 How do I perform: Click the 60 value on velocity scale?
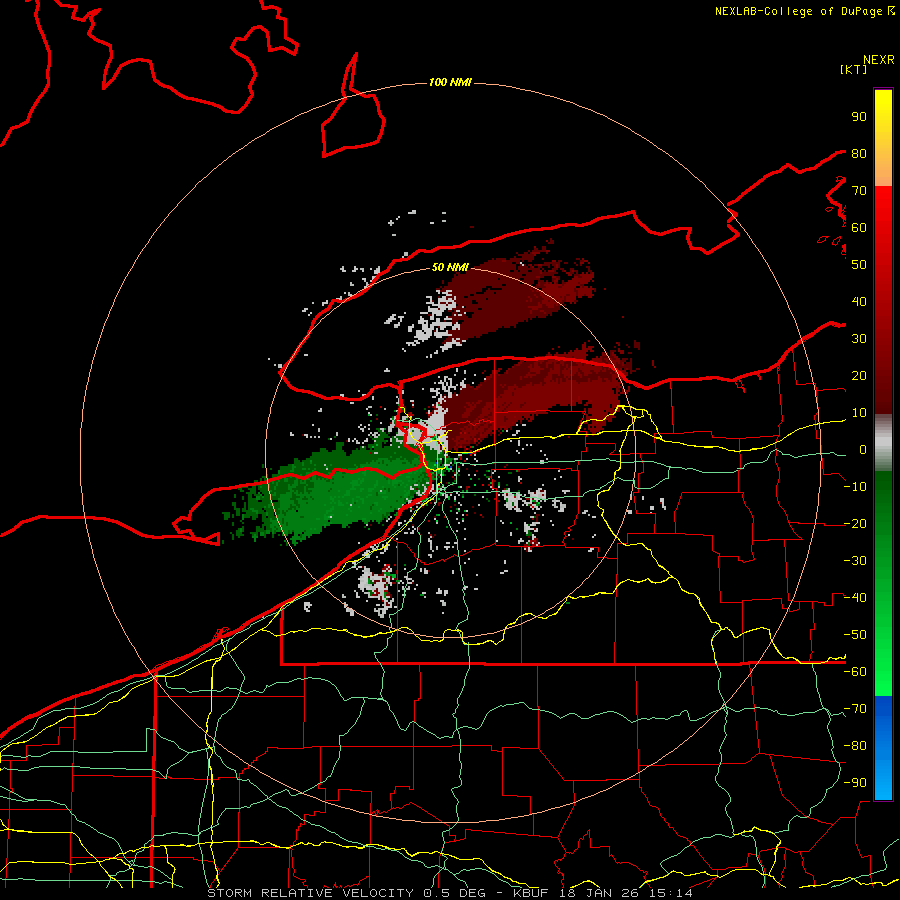pos(859,228)
